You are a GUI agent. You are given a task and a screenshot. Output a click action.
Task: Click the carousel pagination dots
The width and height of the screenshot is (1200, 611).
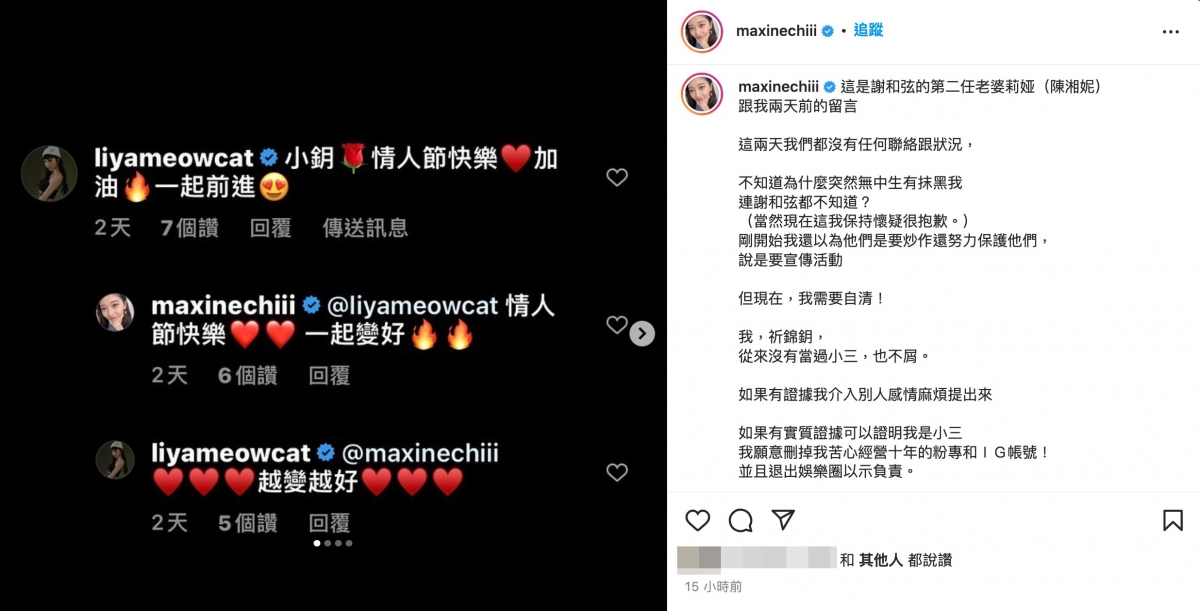[333, 543]
